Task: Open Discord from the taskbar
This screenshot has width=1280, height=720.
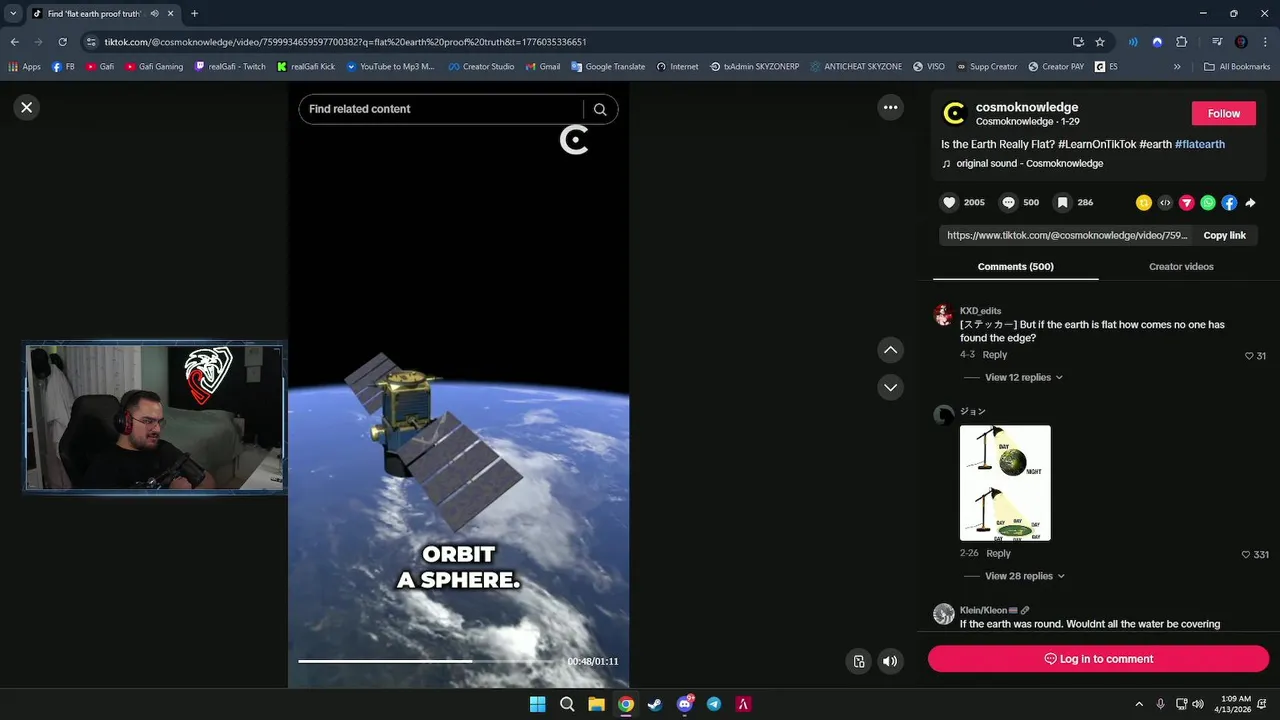Action: click(685, 704)
